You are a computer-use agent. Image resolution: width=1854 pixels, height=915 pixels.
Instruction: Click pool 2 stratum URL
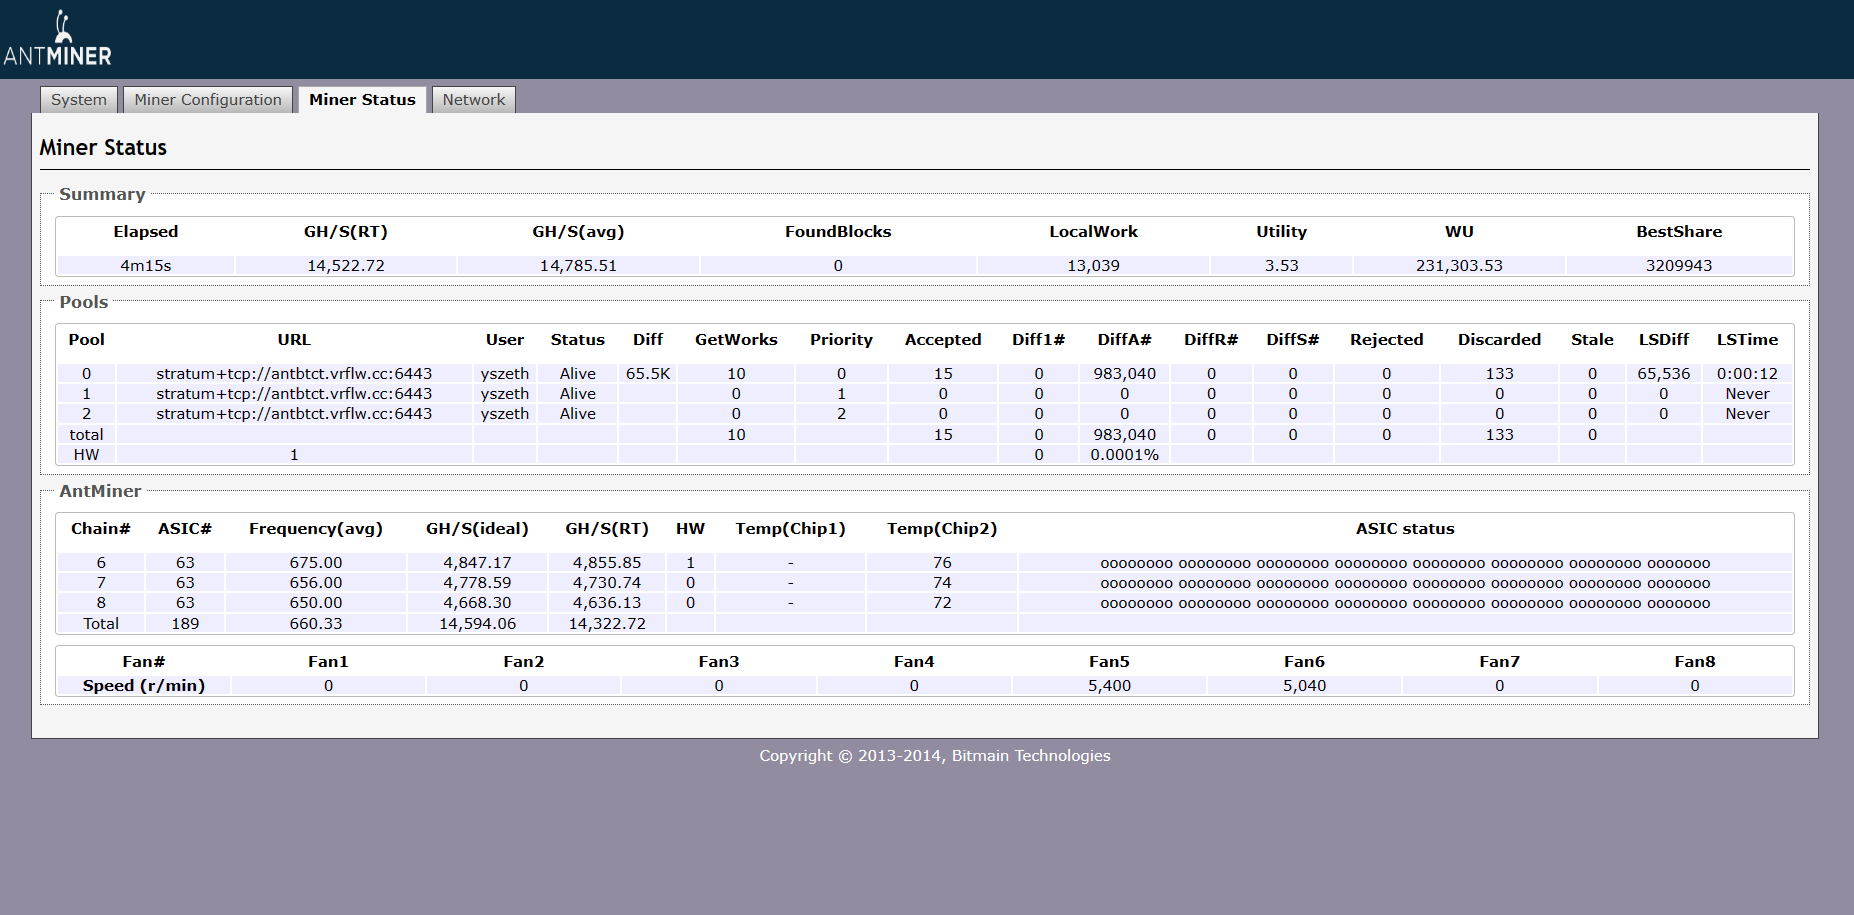pos(294,414)
